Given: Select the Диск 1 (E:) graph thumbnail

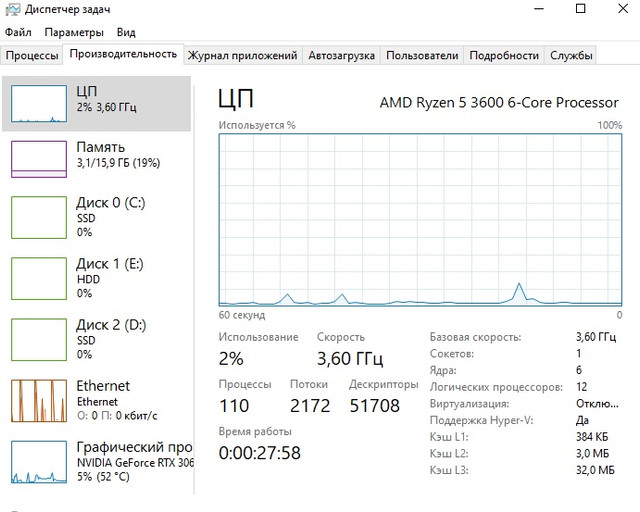Looking at the screenshot, I should (x=39, y=278).
